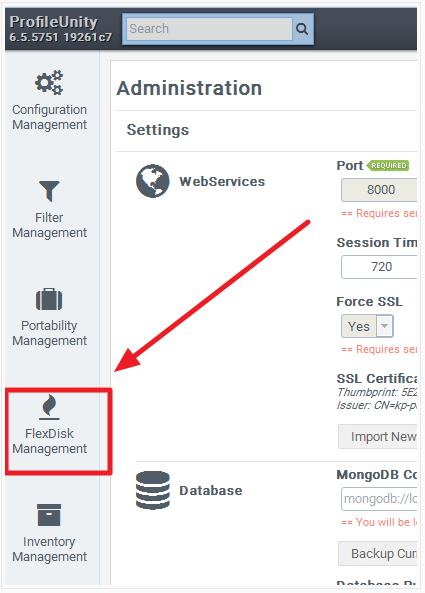
Task: Click the WebServices globe icon
Action: [153, 181]
